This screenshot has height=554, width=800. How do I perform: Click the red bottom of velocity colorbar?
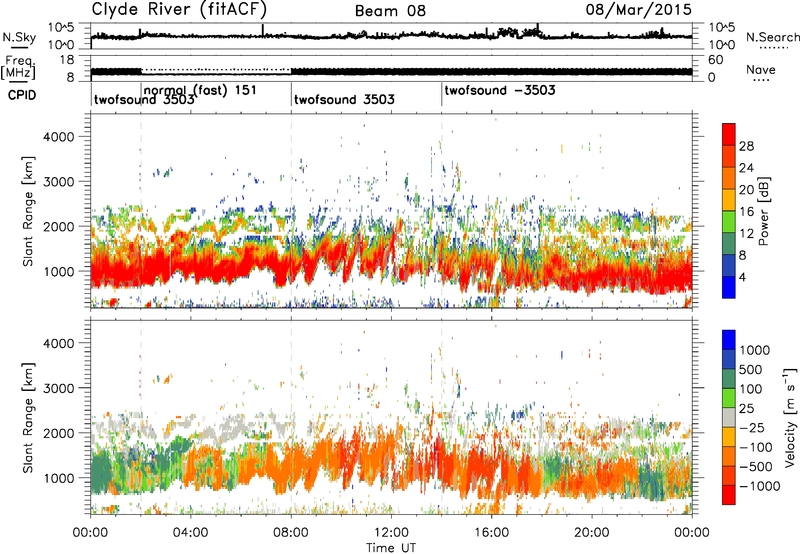pyautogui.click(x=729, y=495)
